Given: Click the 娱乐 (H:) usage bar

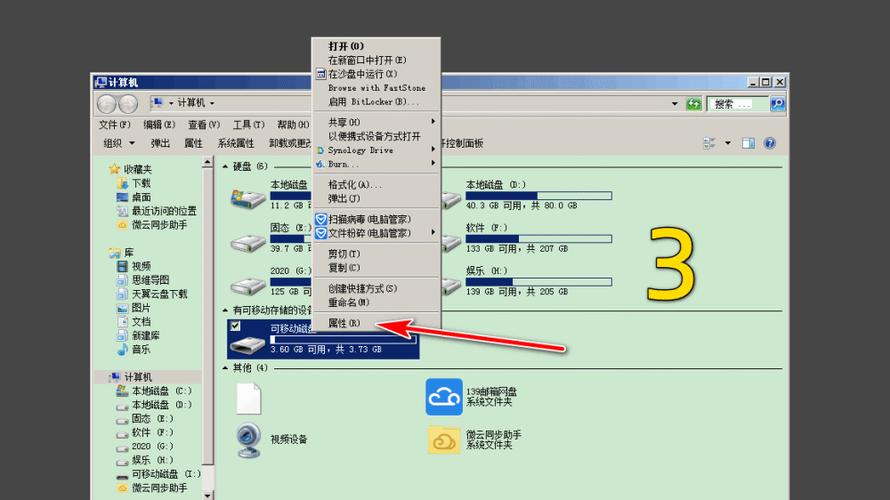Looking at the screenshot, I should tap(539, 282).
